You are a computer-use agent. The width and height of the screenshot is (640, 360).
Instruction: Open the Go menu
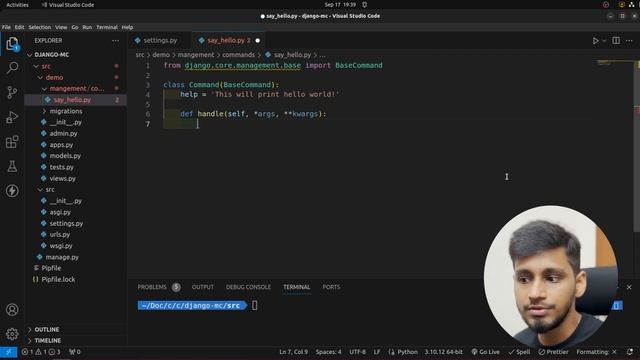click(x=75, y=27)
